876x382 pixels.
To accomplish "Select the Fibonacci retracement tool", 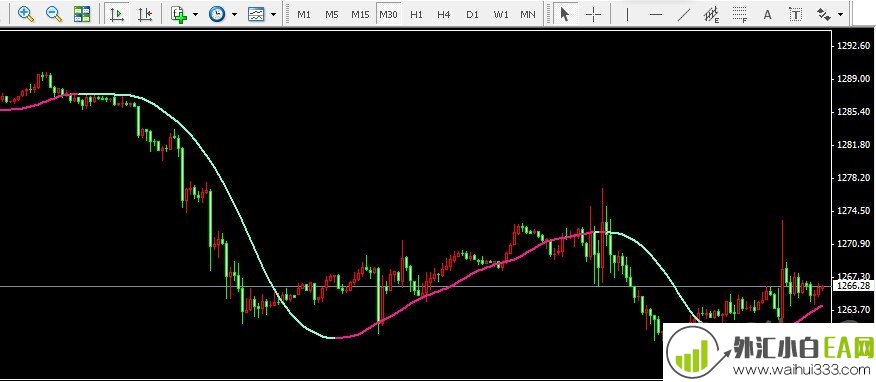I will (x=740, y=15).
